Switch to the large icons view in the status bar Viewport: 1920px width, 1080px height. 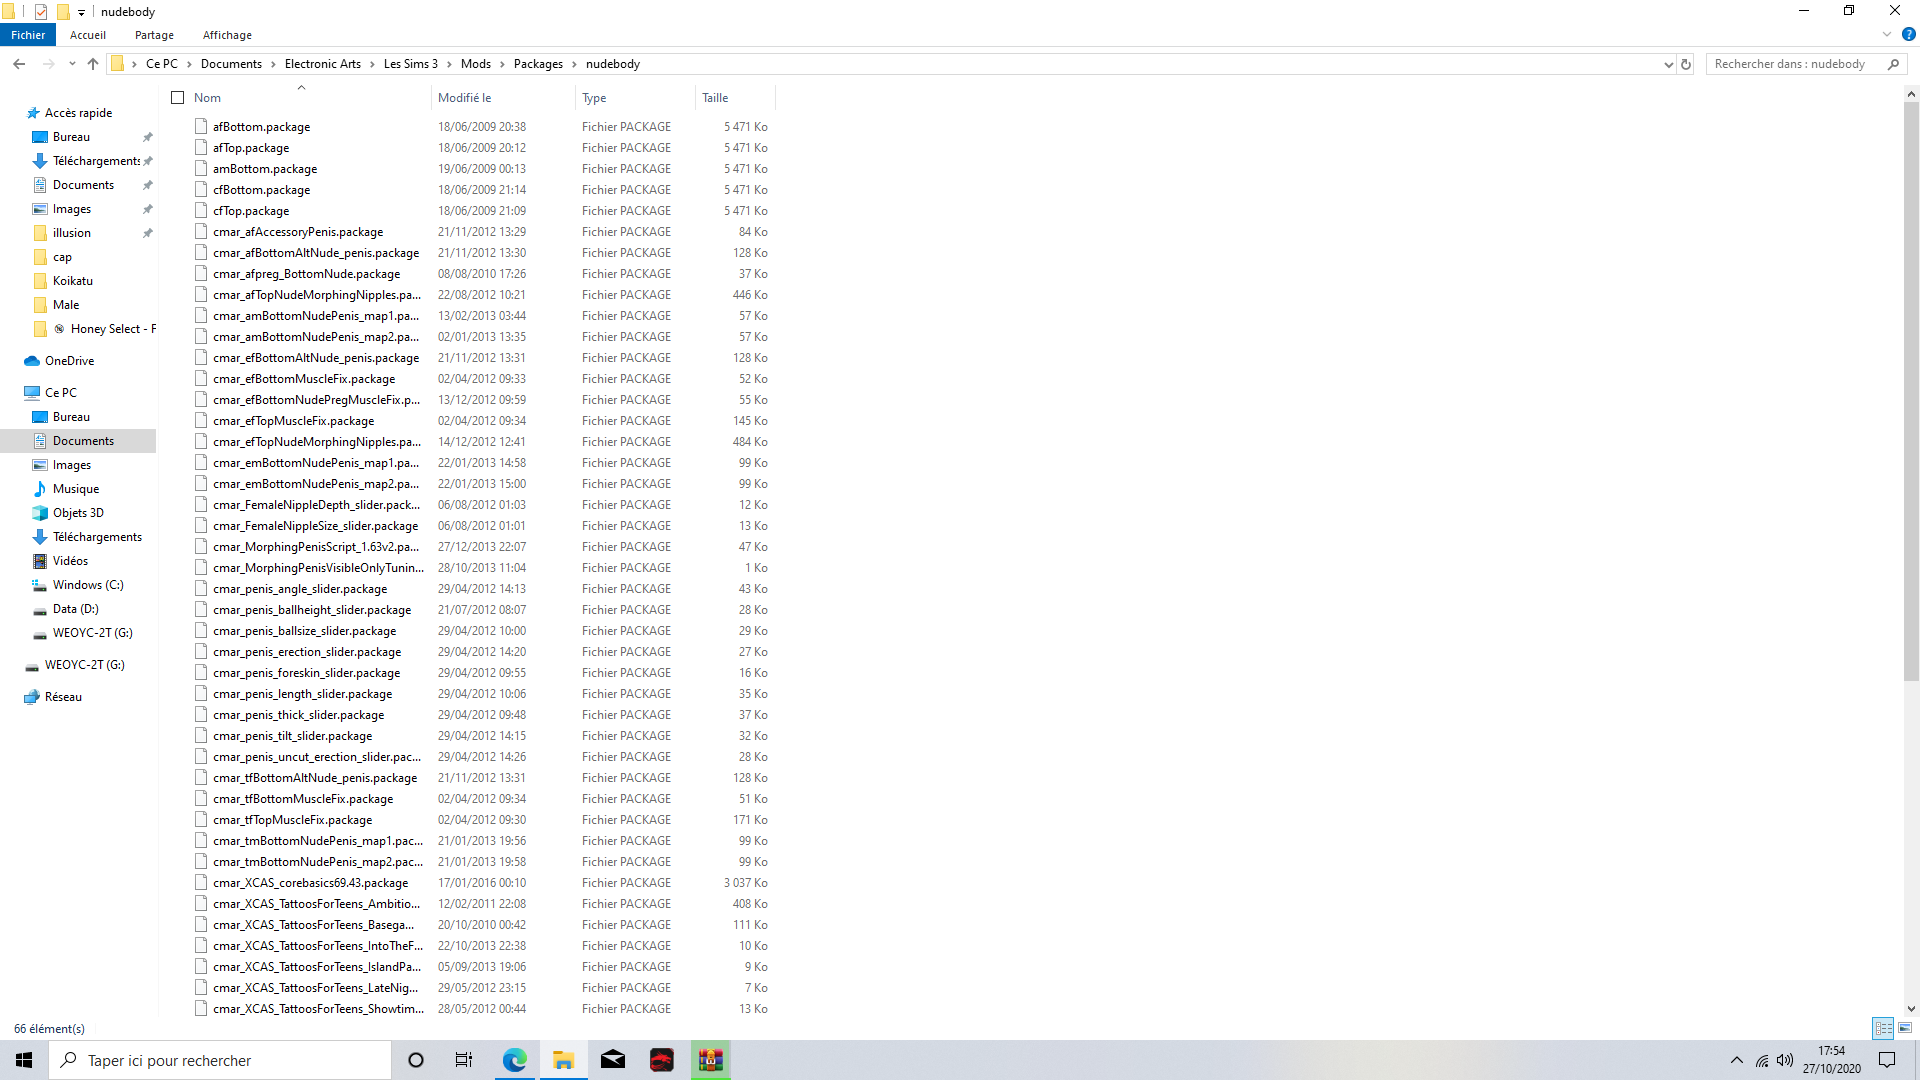pos(1905,1028)
